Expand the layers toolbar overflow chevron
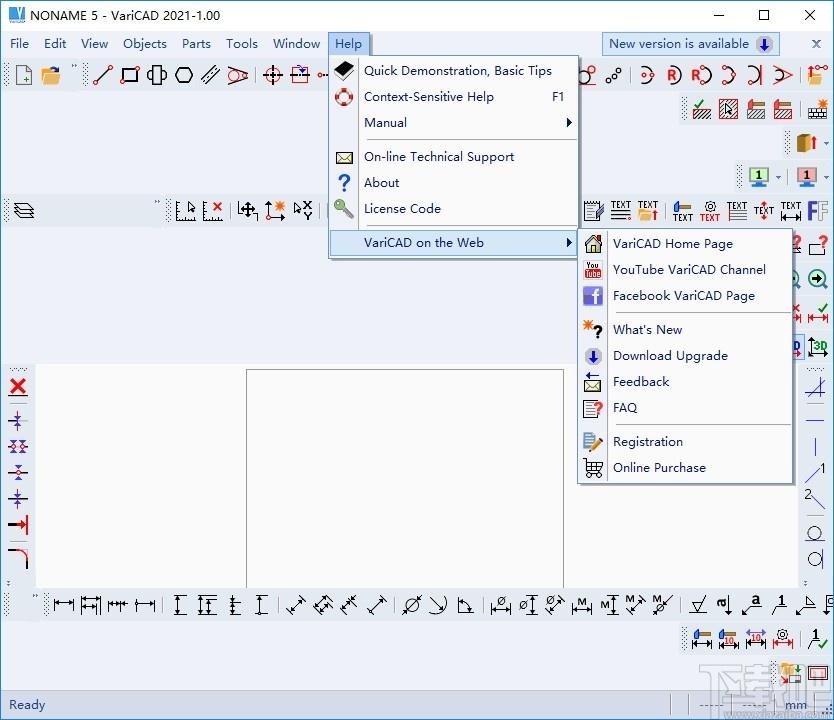The image size is (834, 720). [x=157, y=202]
